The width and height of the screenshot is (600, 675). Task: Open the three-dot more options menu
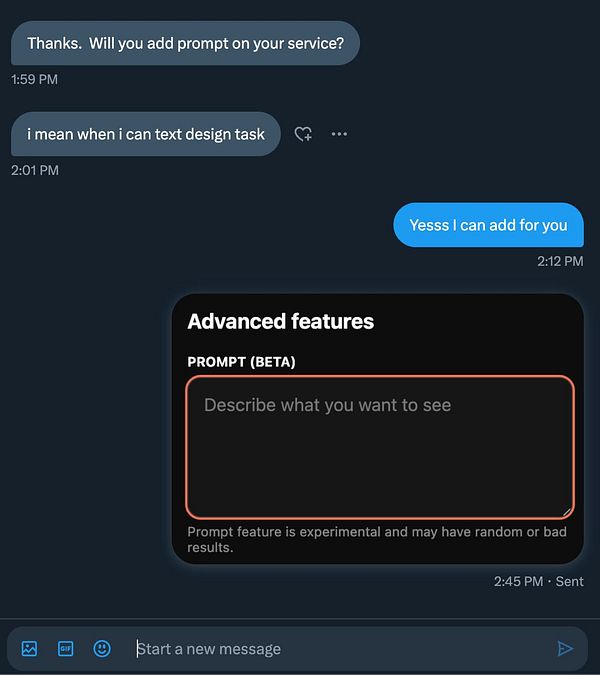(x=339, y=134)
